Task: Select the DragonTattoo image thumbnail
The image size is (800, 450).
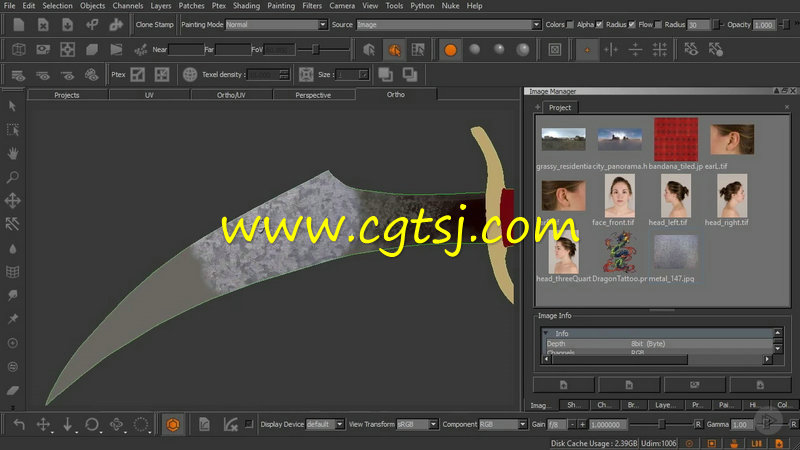Action: tap(619, 252)
